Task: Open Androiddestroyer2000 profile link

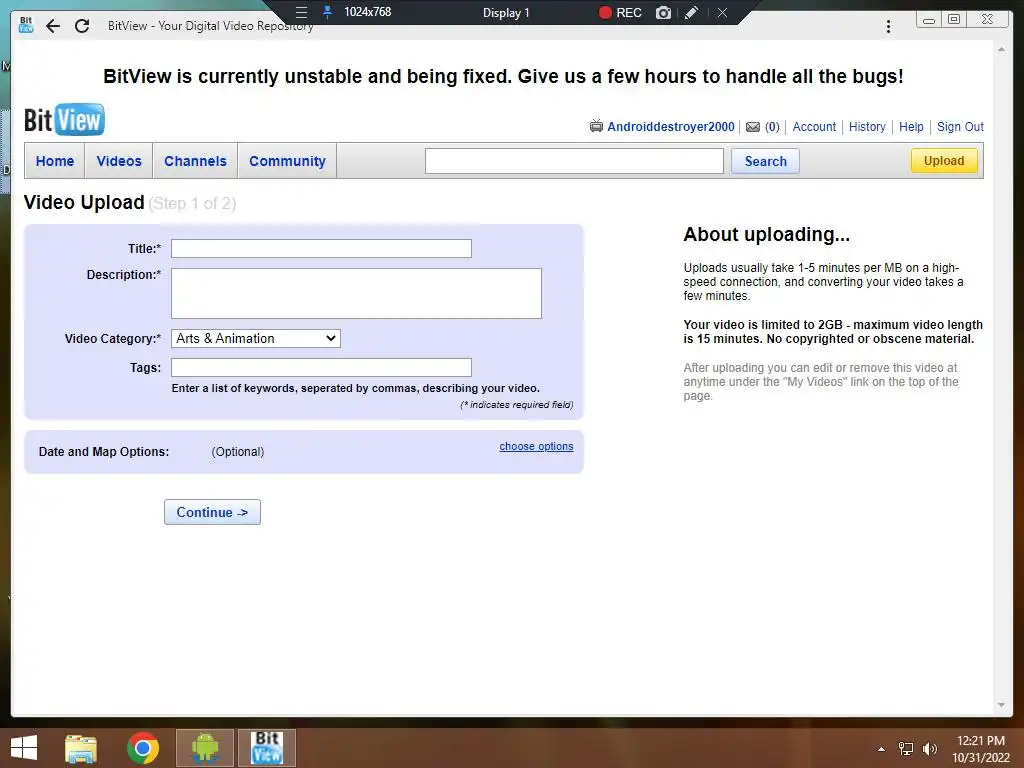Action: point(671,127)
